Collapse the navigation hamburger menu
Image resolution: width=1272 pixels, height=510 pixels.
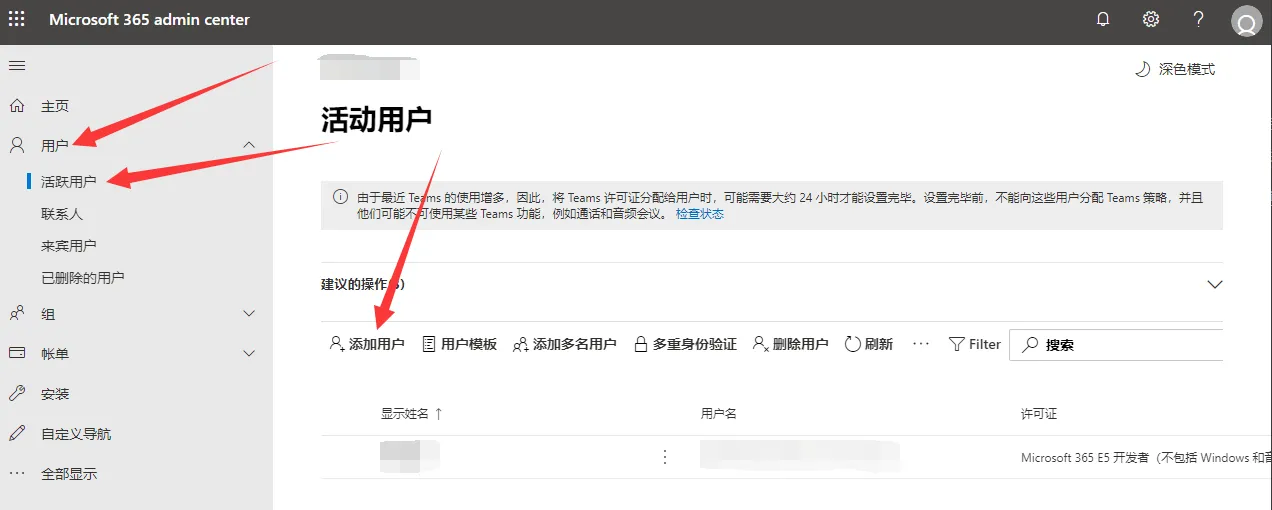point(17,65)
